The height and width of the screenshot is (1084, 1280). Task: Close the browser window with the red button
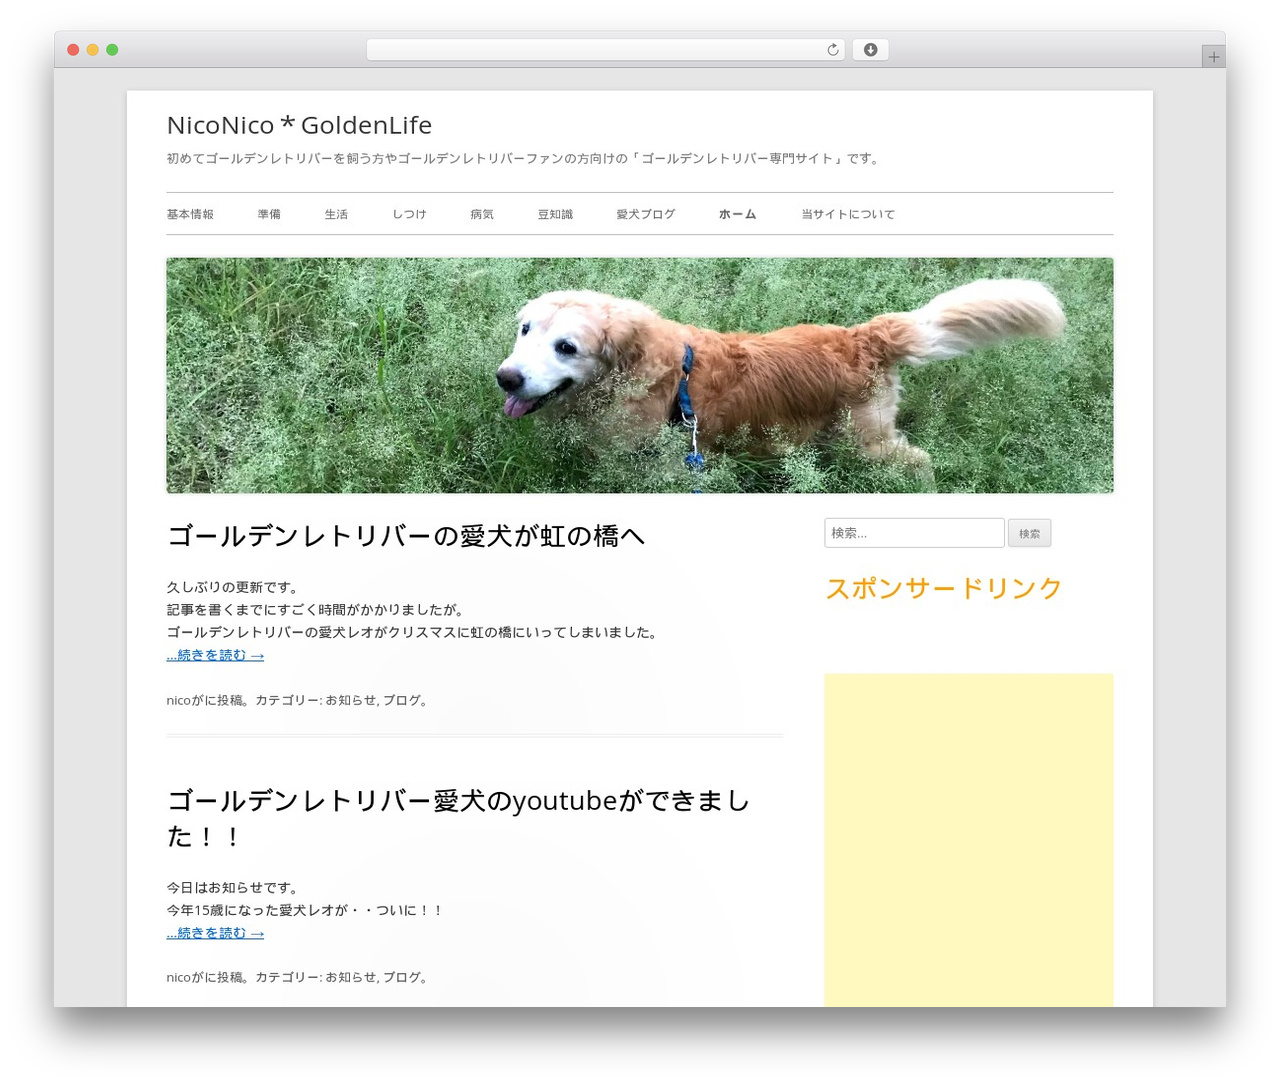click(73, 50)
